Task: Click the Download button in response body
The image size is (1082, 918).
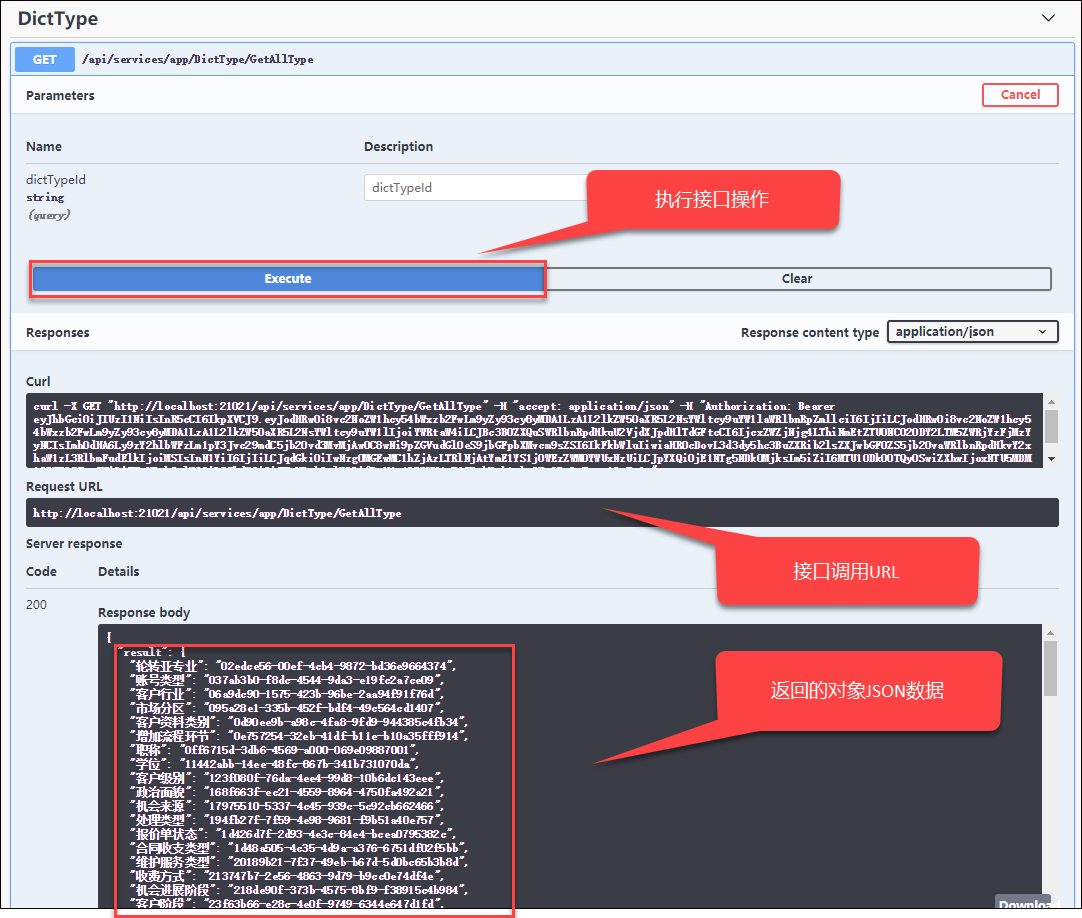Action: pos(1022,905)
